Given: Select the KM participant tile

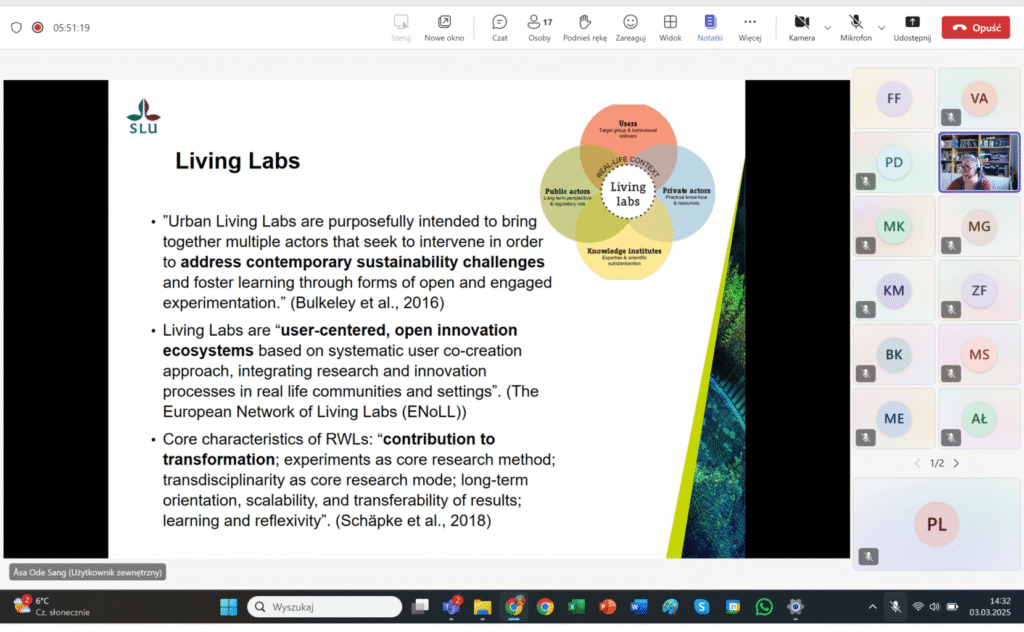Looking at the screenshot, I should [x=893, y=291].
